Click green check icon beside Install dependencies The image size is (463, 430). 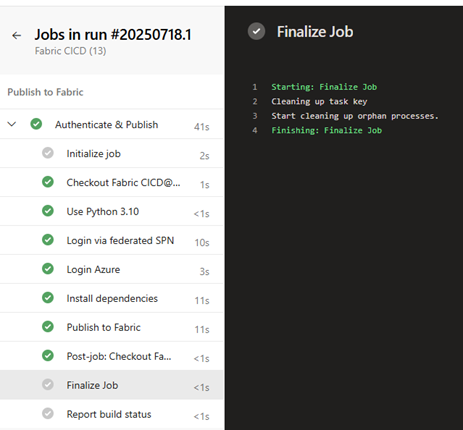48,298
